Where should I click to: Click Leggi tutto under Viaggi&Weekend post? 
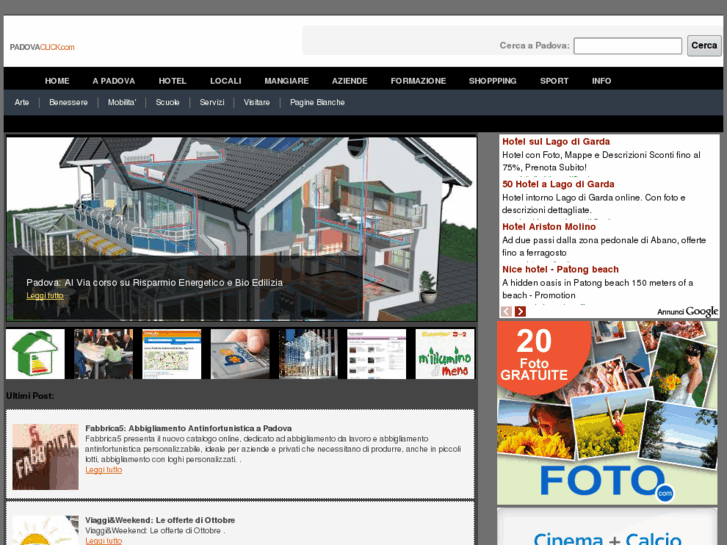104,540
